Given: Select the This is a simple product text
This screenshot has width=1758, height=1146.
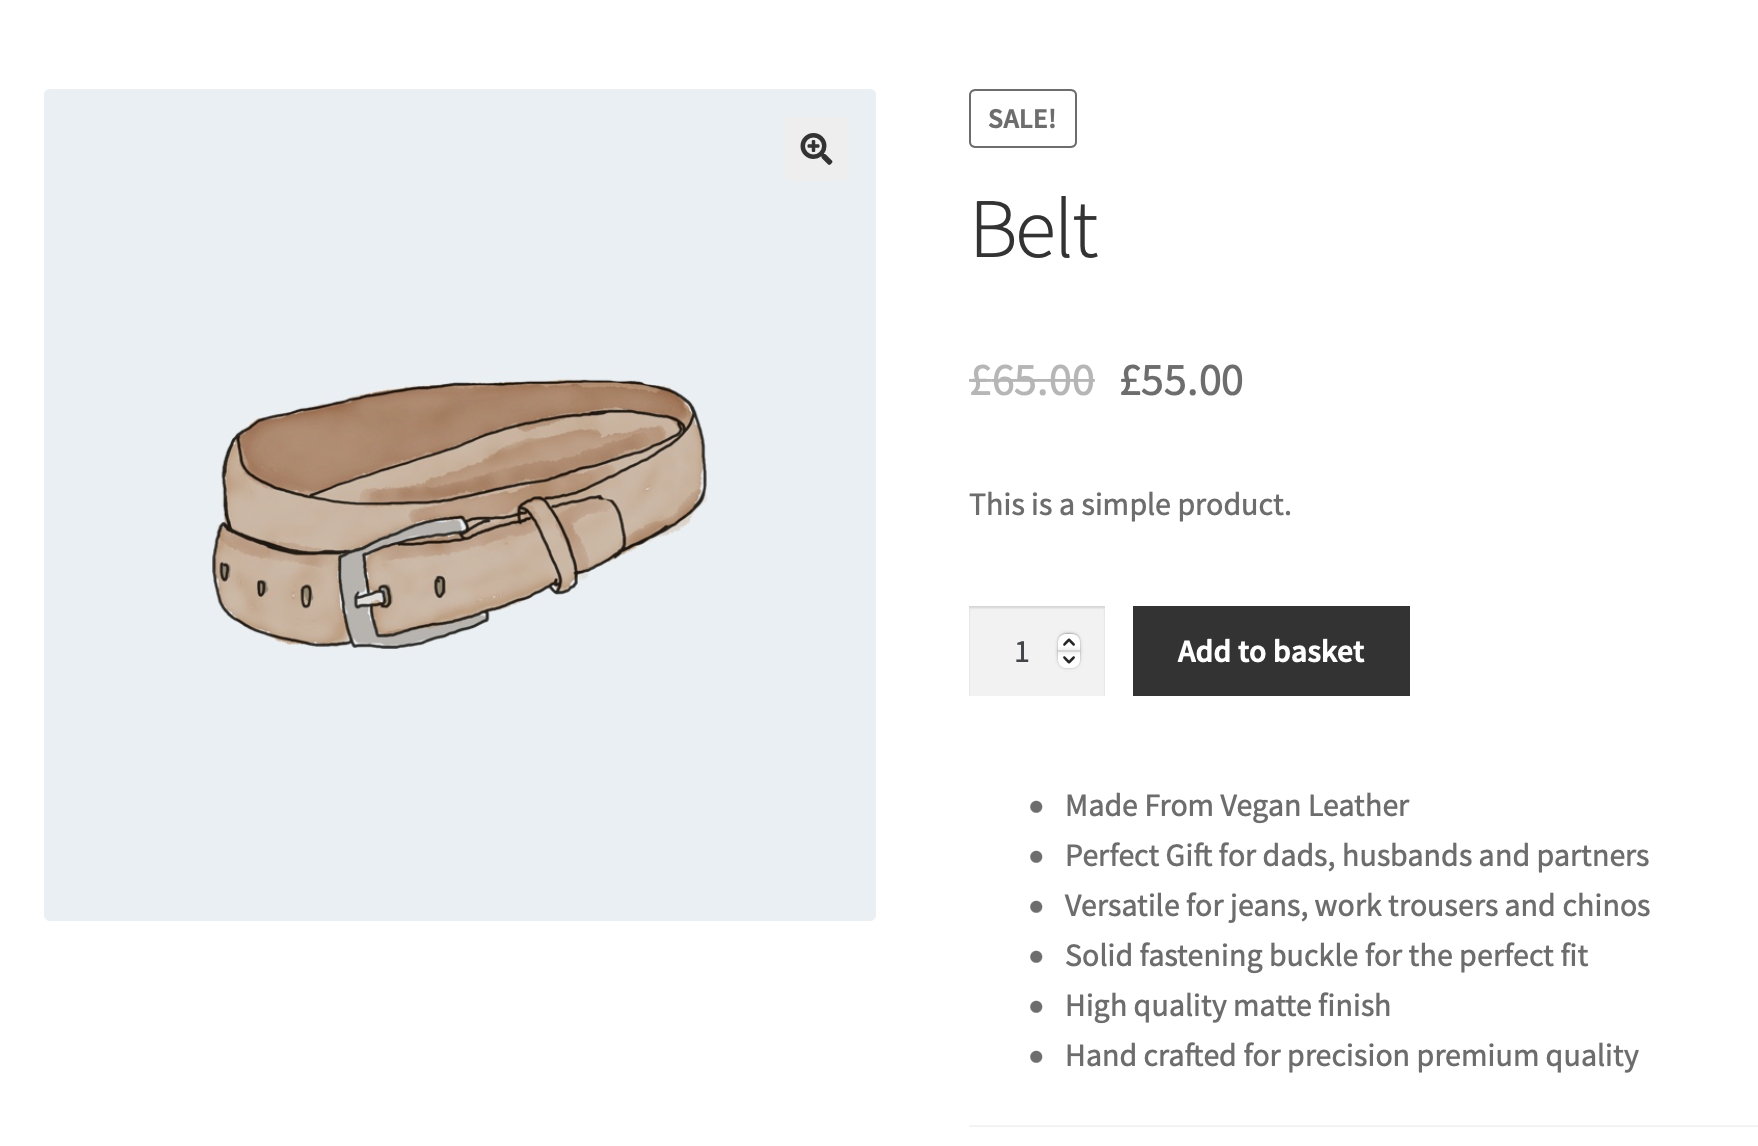Looking at the screenshot, I should [1128, 504].
